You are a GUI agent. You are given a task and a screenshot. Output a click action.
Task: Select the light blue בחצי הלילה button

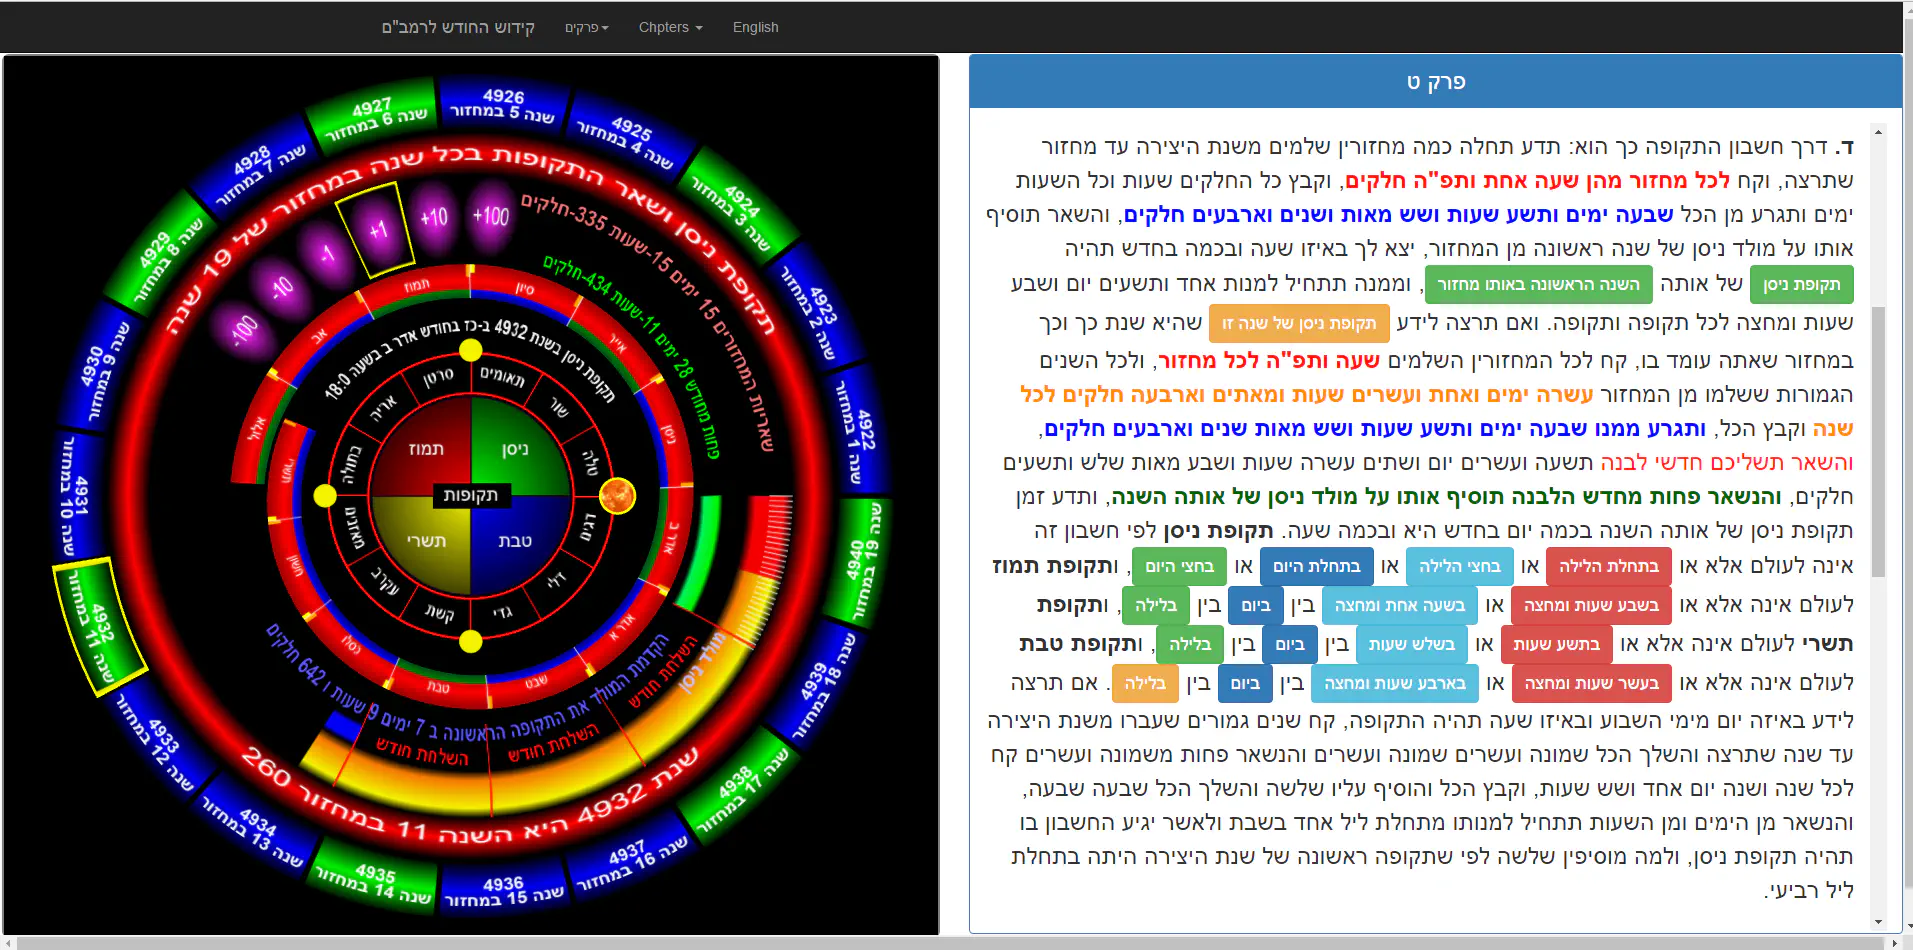[x=1459, y=566]
